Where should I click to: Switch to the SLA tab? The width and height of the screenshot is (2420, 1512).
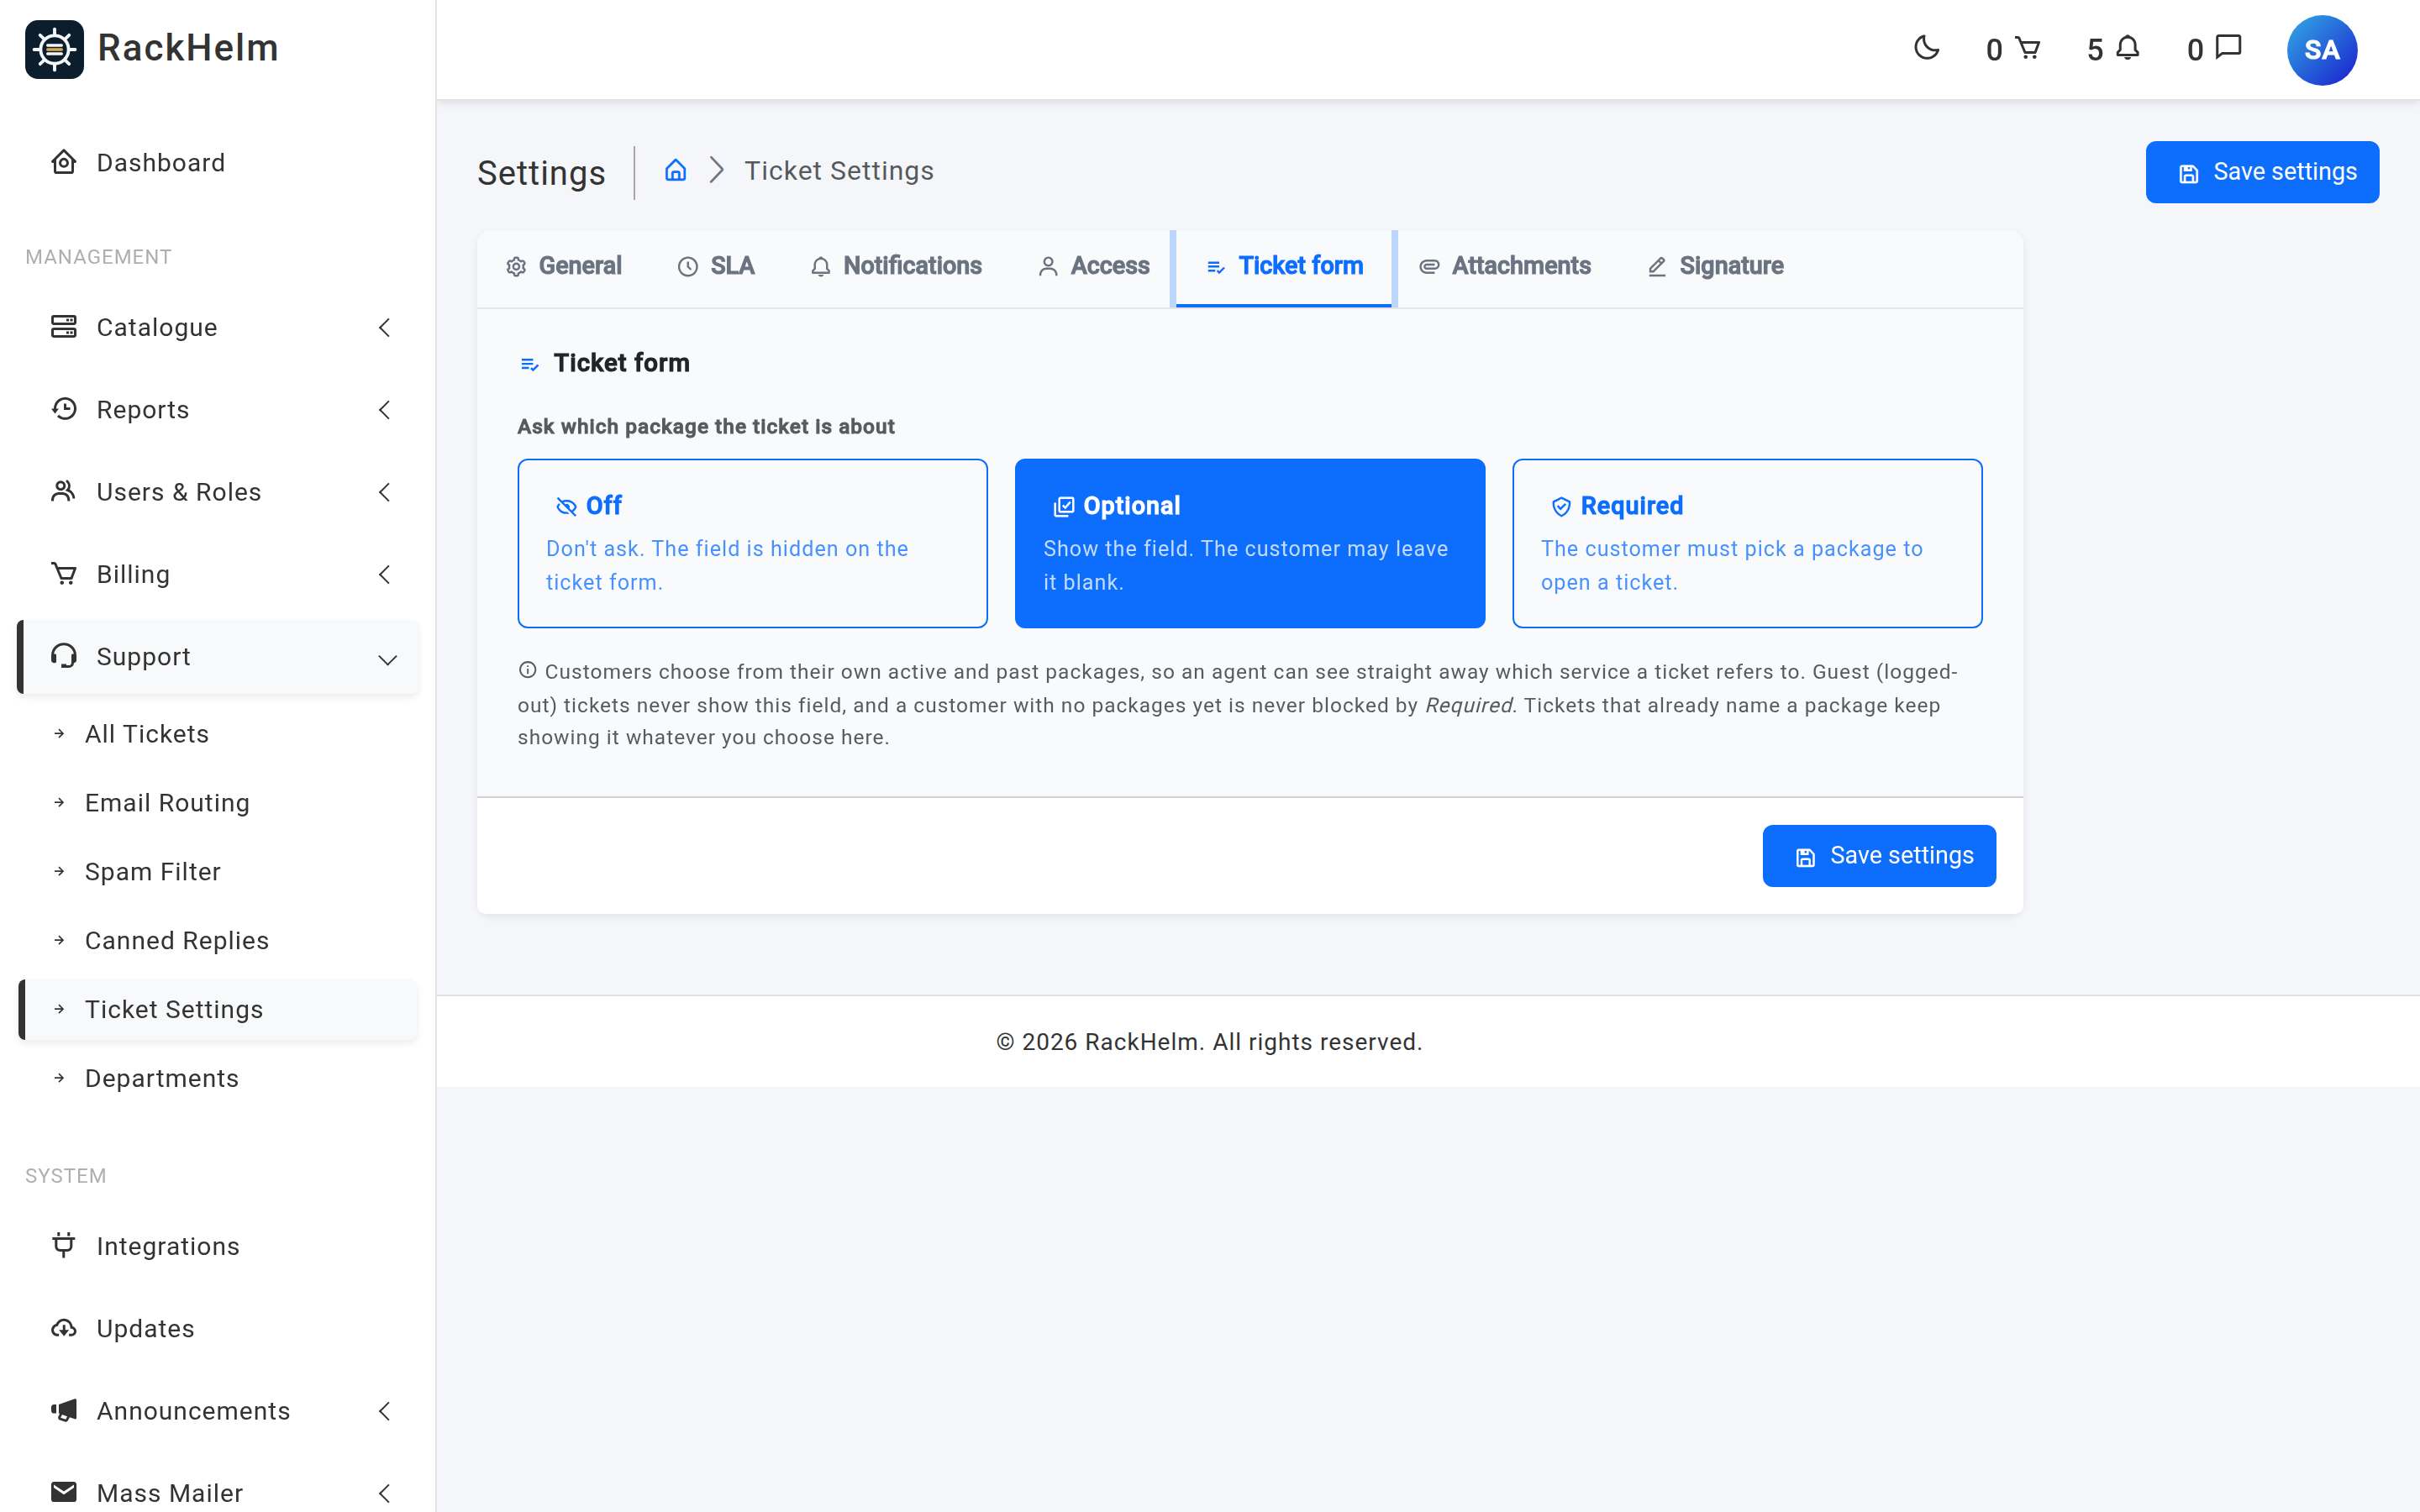(x=716, y=266)
